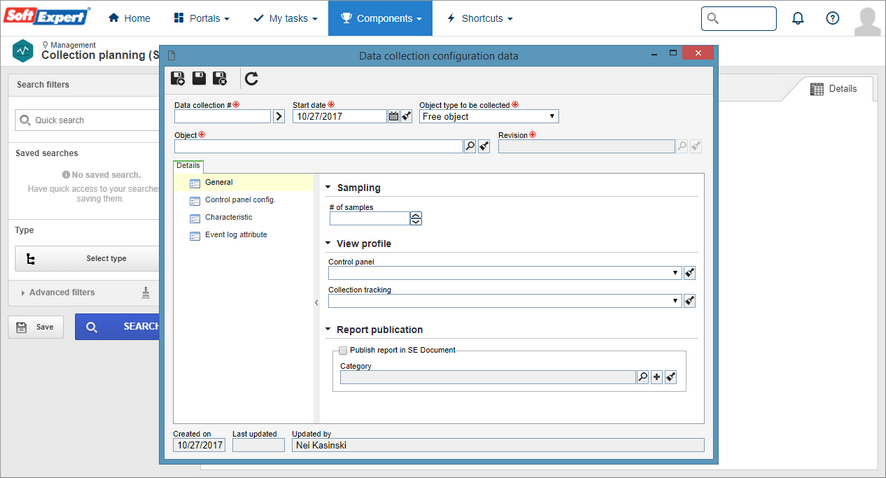Click the Save search button
886x478 pixels.
(x=36, y=327)
